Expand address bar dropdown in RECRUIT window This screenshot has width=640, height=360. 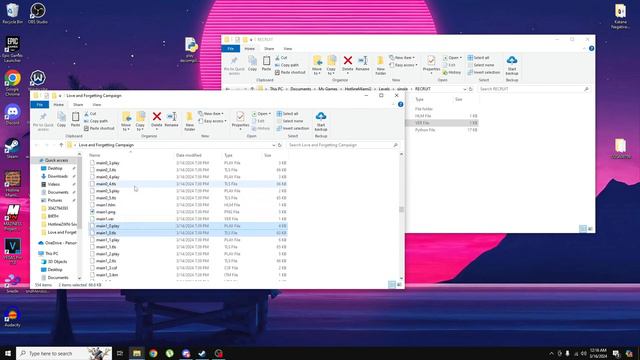(x=464, y=89)
